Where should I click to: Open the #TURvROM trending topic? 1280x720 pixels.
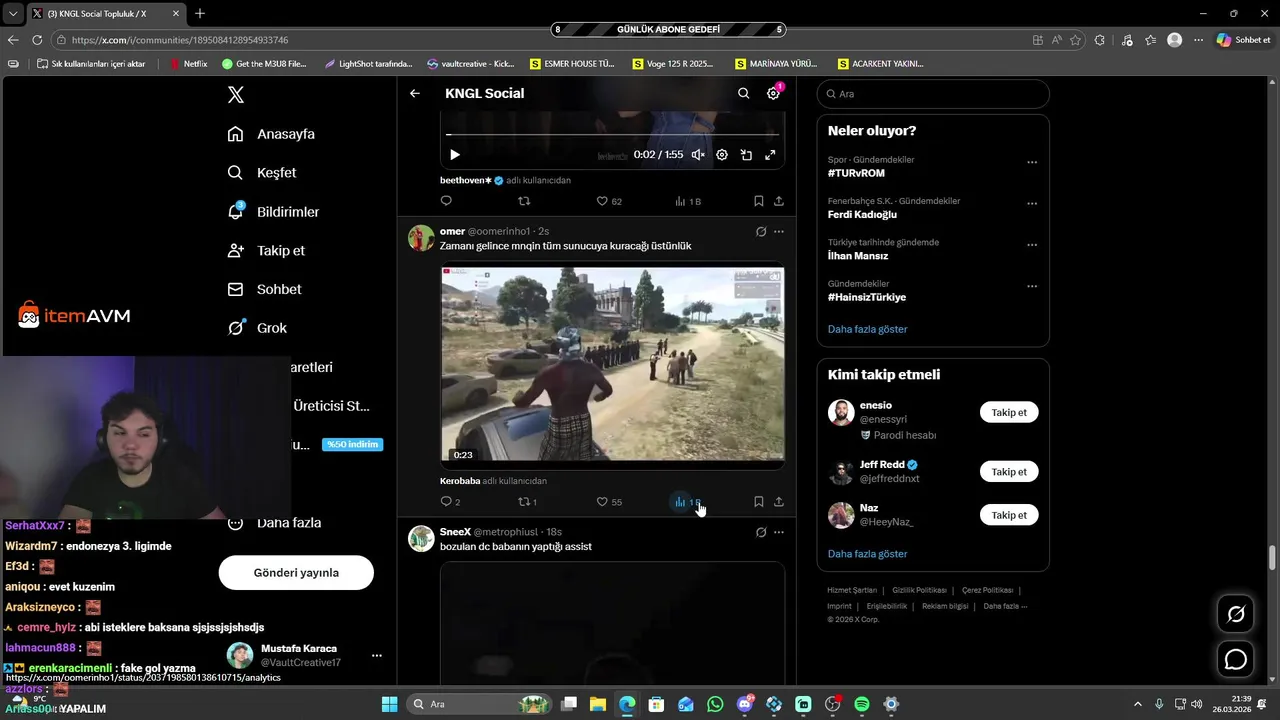point(856,173)
